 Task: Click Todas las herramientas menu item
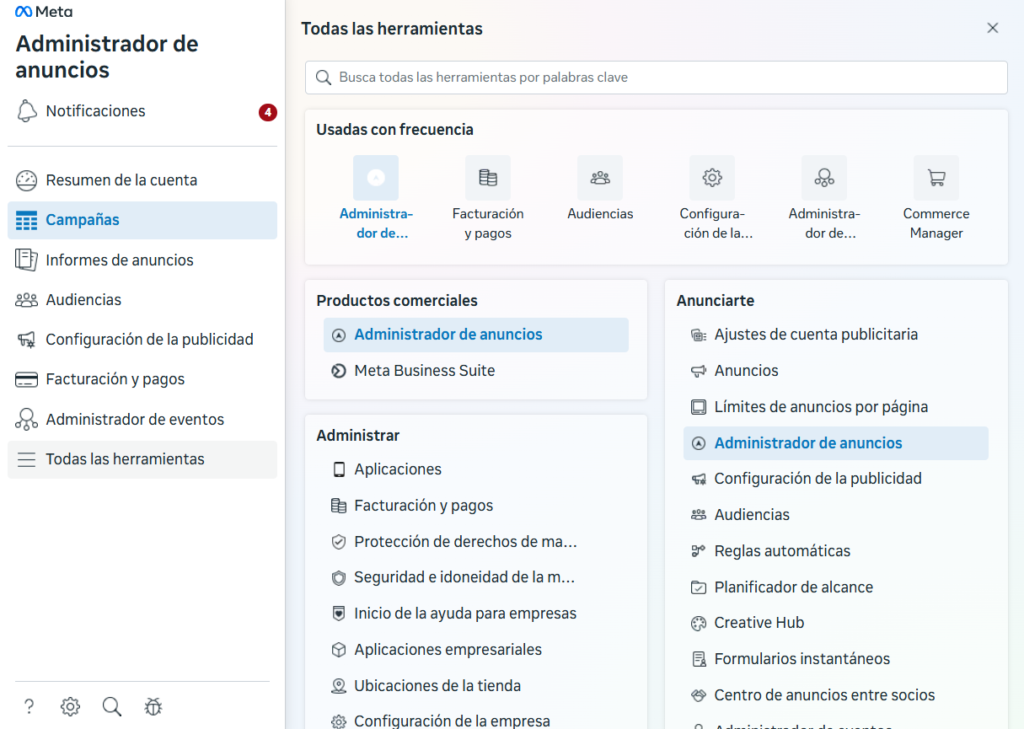[142, 459]
